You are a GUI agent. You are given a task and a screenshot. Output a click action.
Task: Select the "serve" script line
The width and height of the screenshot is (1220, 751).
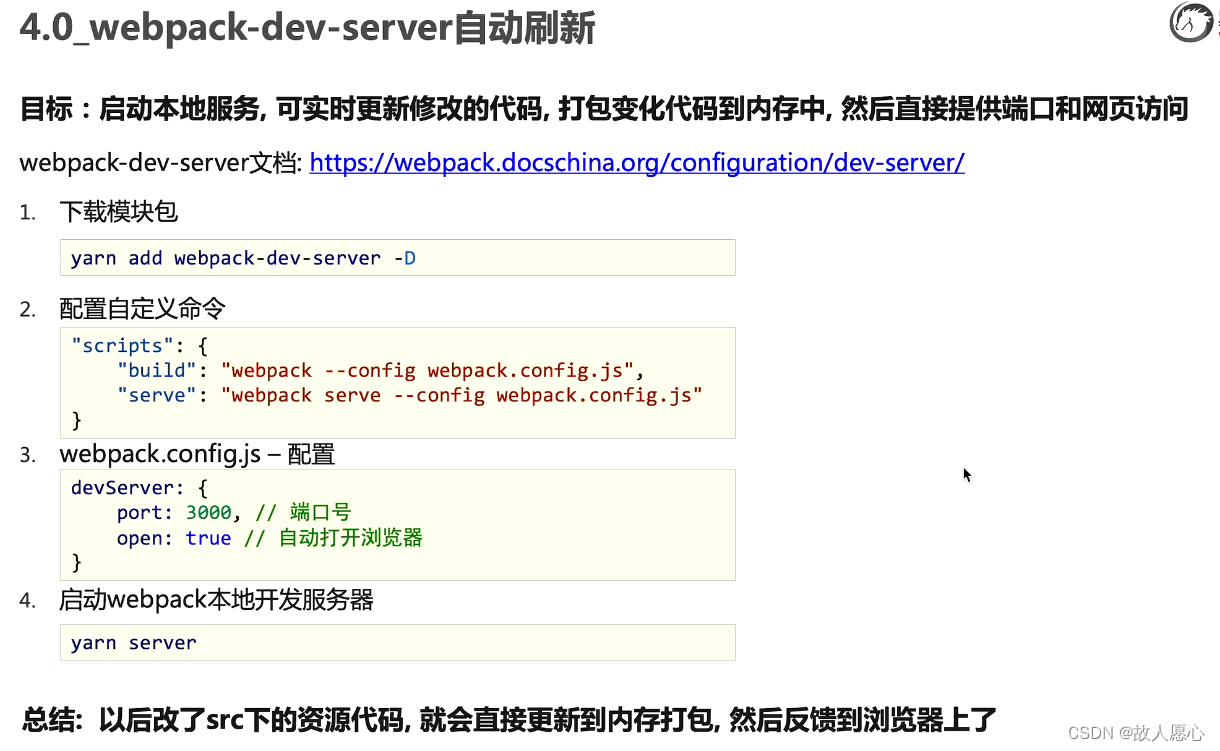click(x=410, y=396)
